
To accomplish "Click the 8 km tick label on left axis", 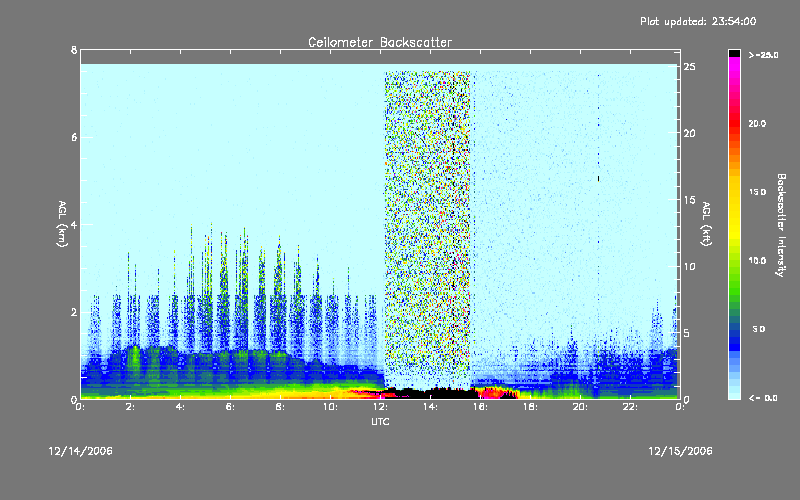I will (x=74, y=50).
